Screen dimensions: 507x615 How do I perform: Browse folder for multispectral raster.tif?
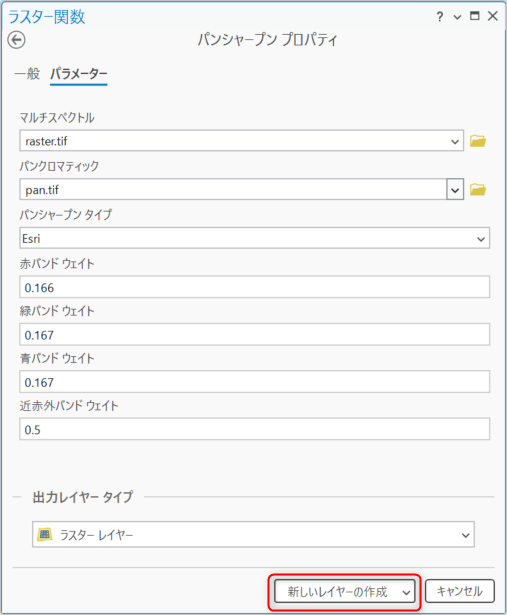478,141
